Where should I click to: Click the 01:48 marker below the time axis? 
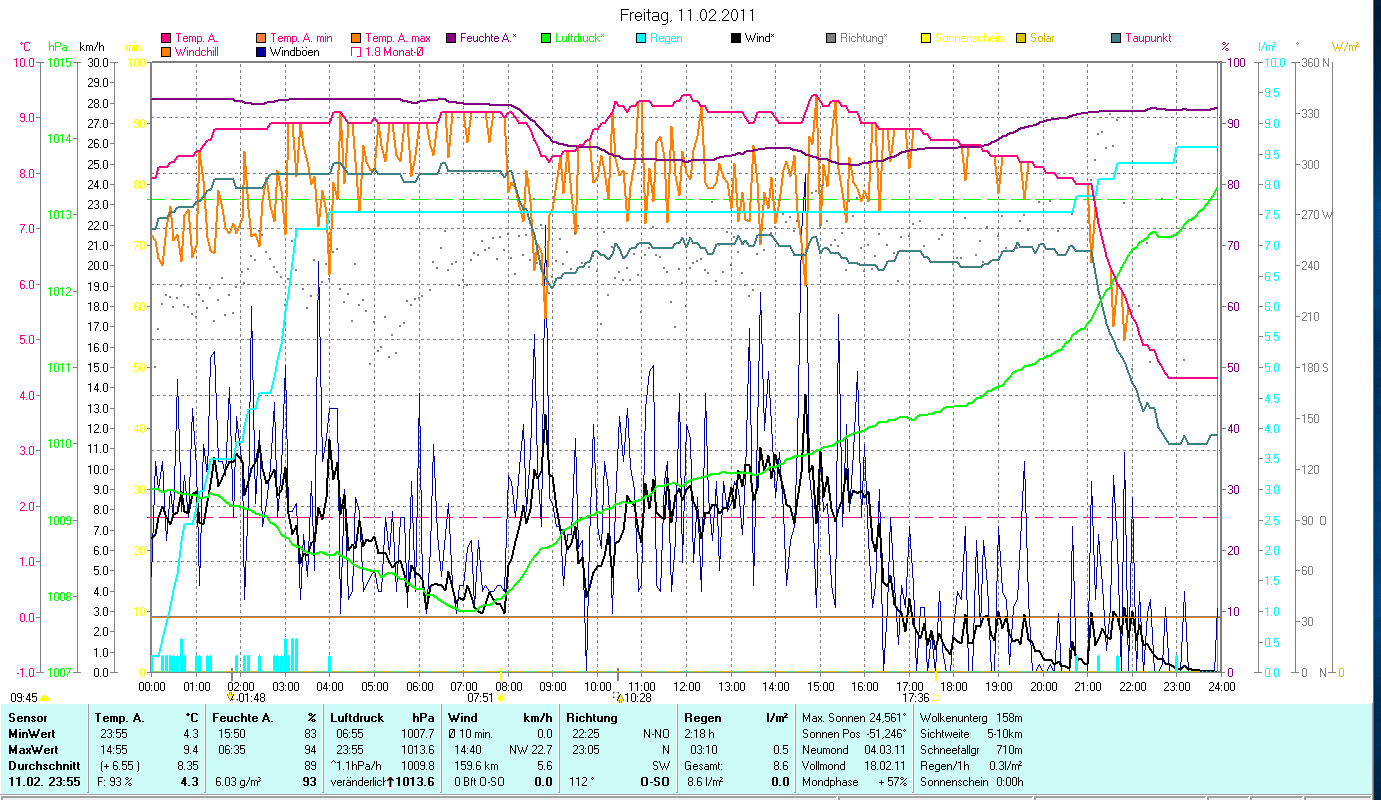[x=250, y=698]
